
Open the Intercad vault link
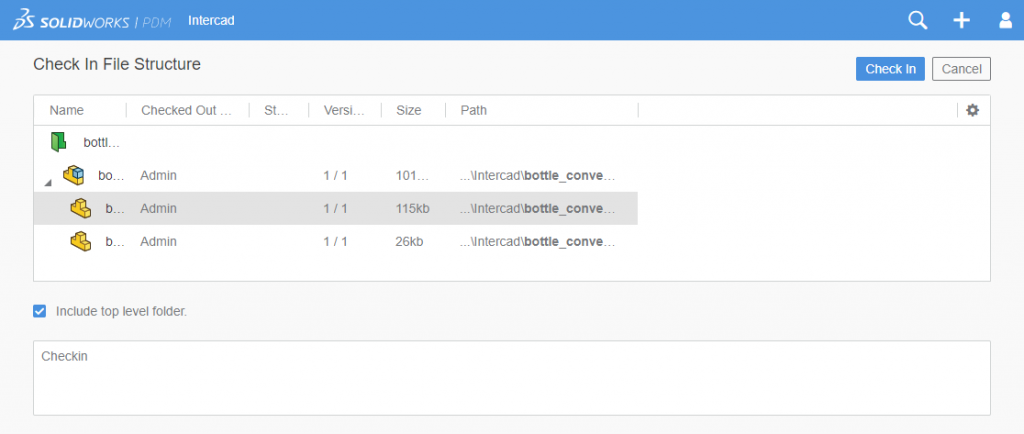211,20
